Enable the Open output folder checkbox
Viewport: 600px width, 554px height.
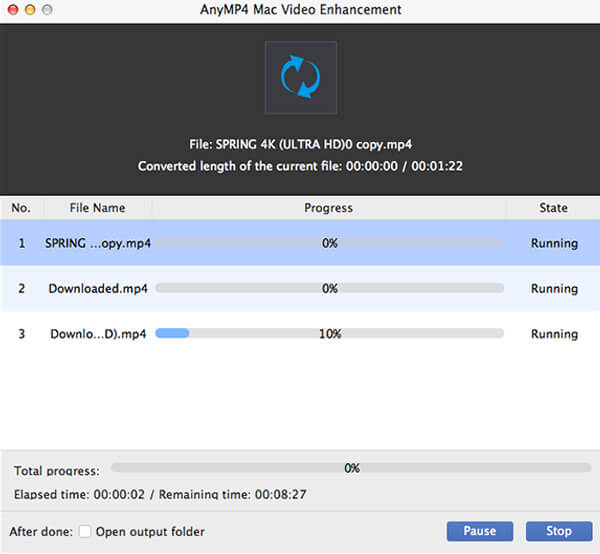pyautogui.click(x=85, y=531)
